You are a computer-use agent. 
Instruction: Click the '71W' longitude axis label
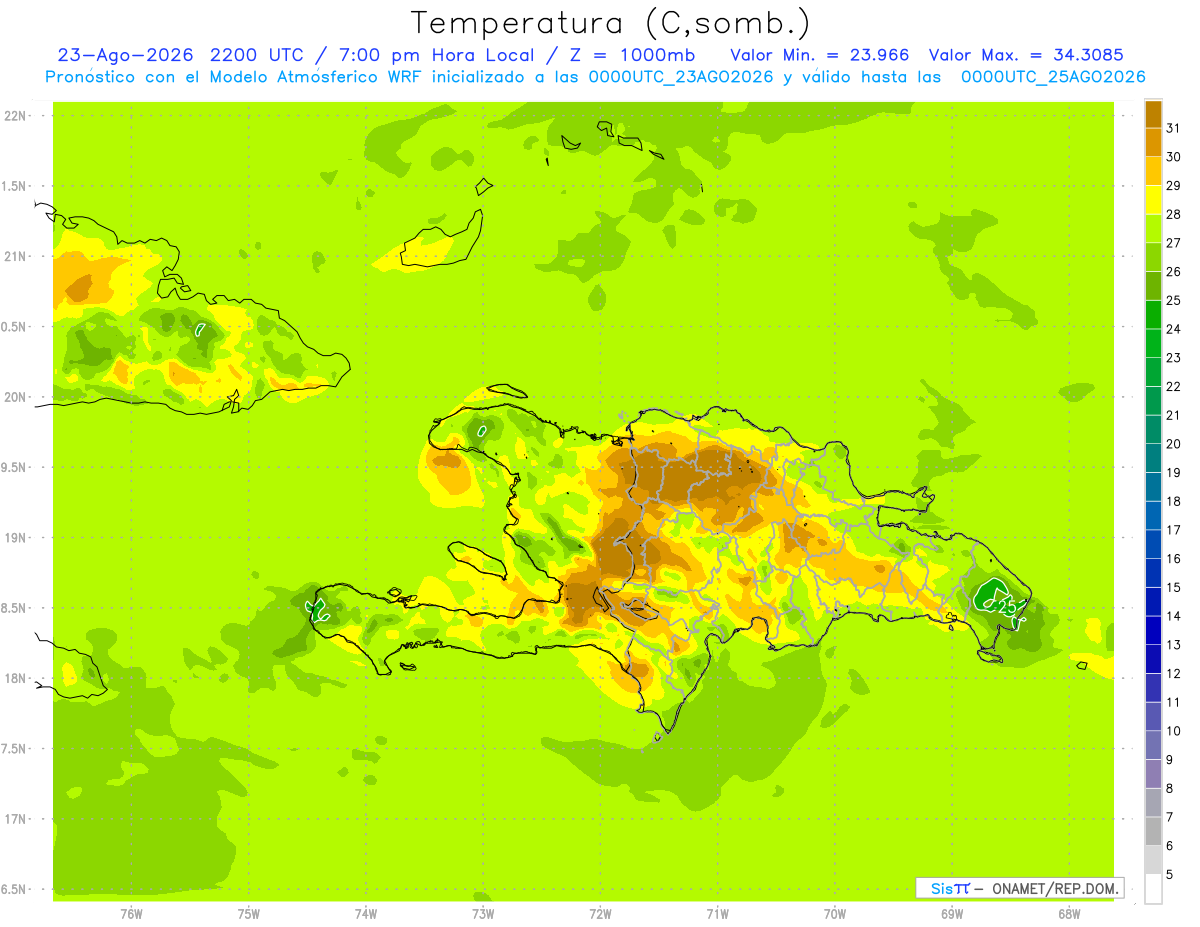716,913
